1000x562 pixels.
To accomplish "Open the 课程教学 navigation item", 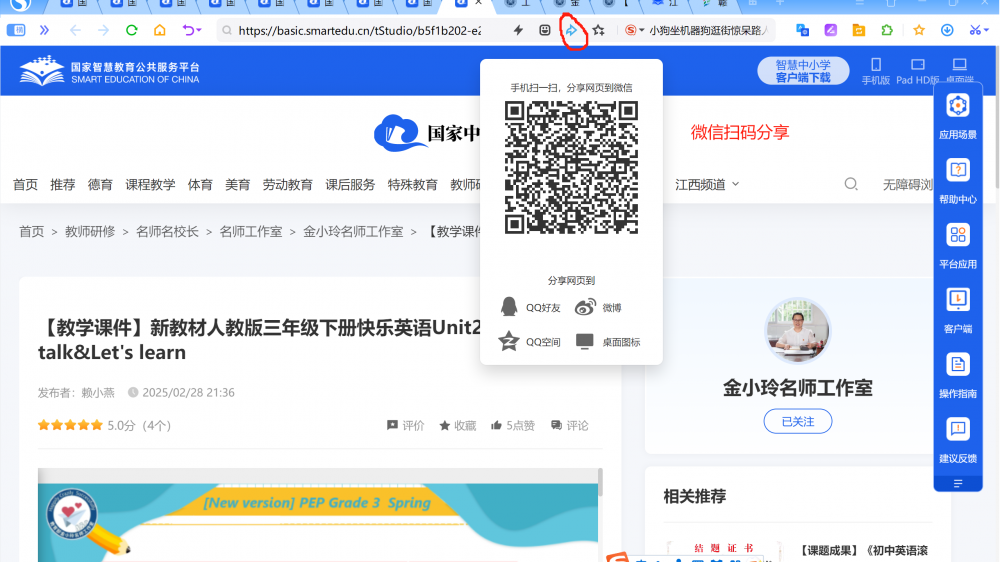I will pyautogui.click(x=150, y=184).
